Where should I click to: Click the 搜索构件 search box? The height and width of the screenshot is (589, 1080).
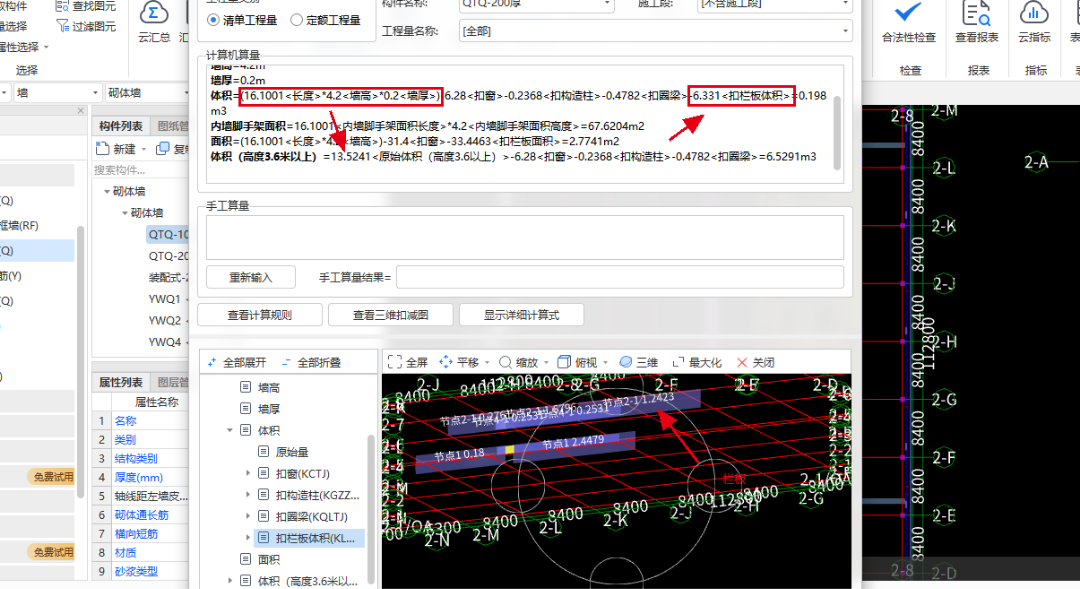coord(141,170)
